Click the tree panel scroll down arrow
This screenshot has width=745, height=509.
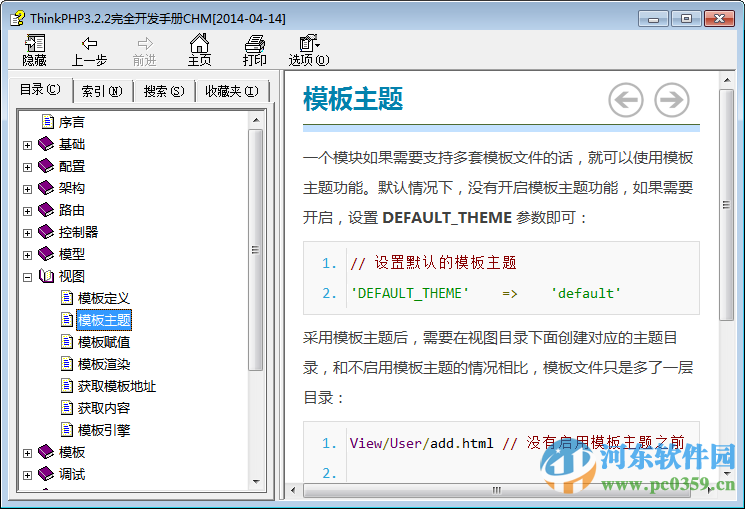256,481
